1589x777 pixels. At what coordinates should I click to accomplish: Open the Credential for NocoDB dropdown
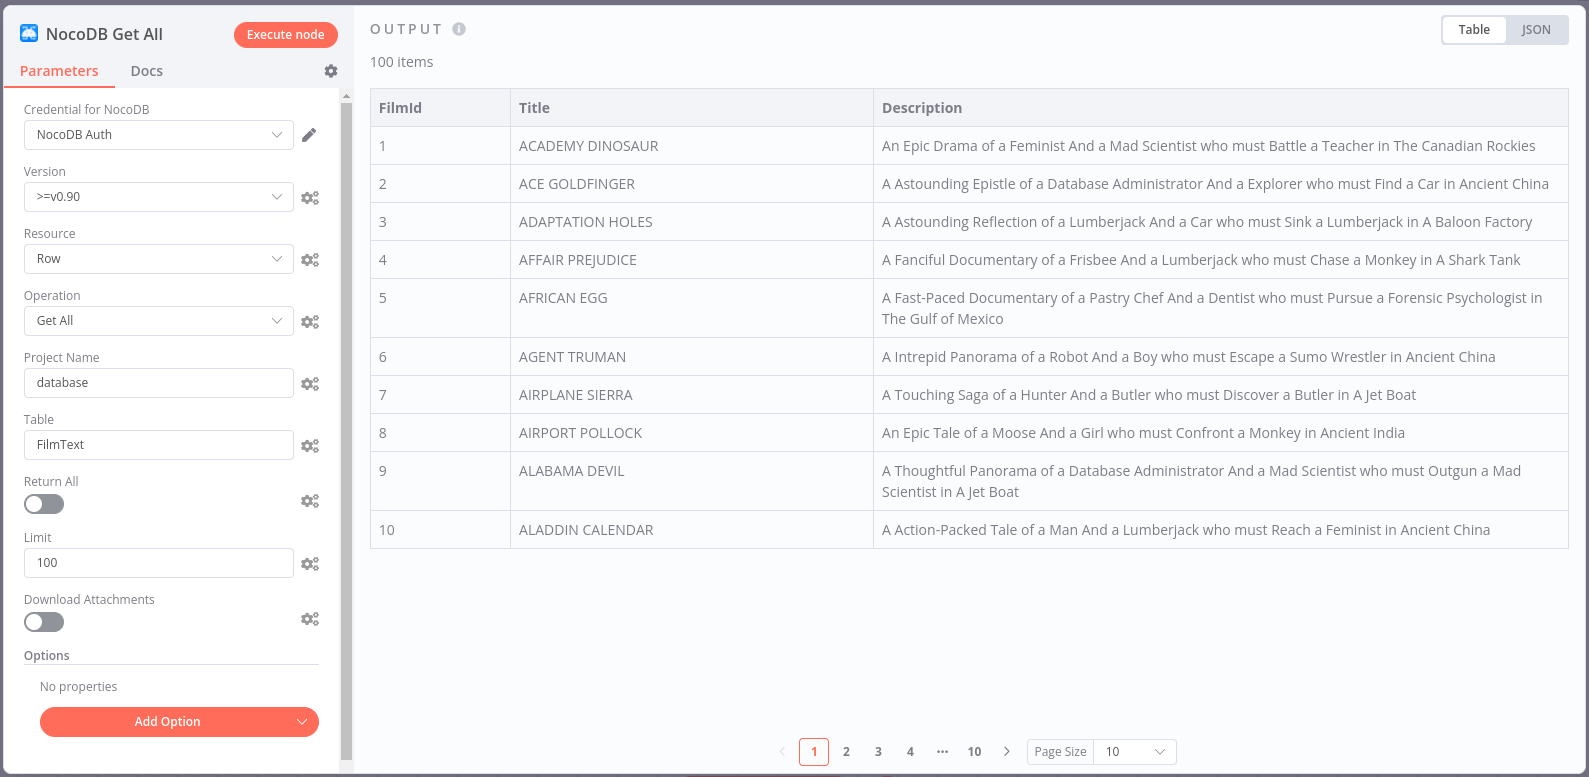pyautogui.click(x=158, y=135)
